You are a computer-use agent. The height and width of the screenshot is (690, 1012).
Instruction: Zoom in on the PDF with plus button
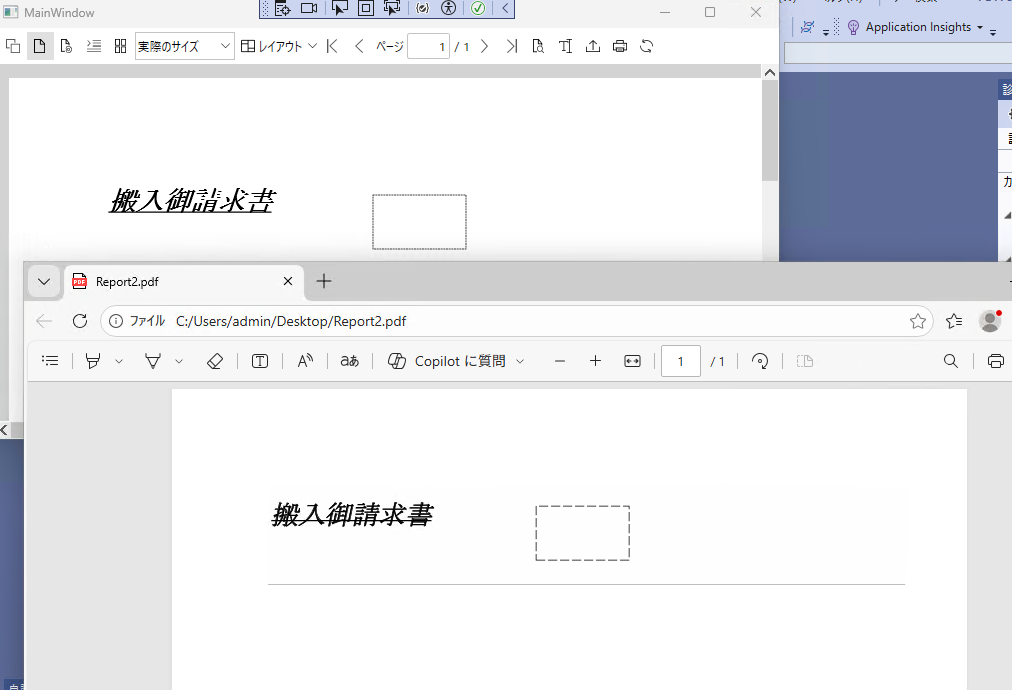click(x=595, y=361)
